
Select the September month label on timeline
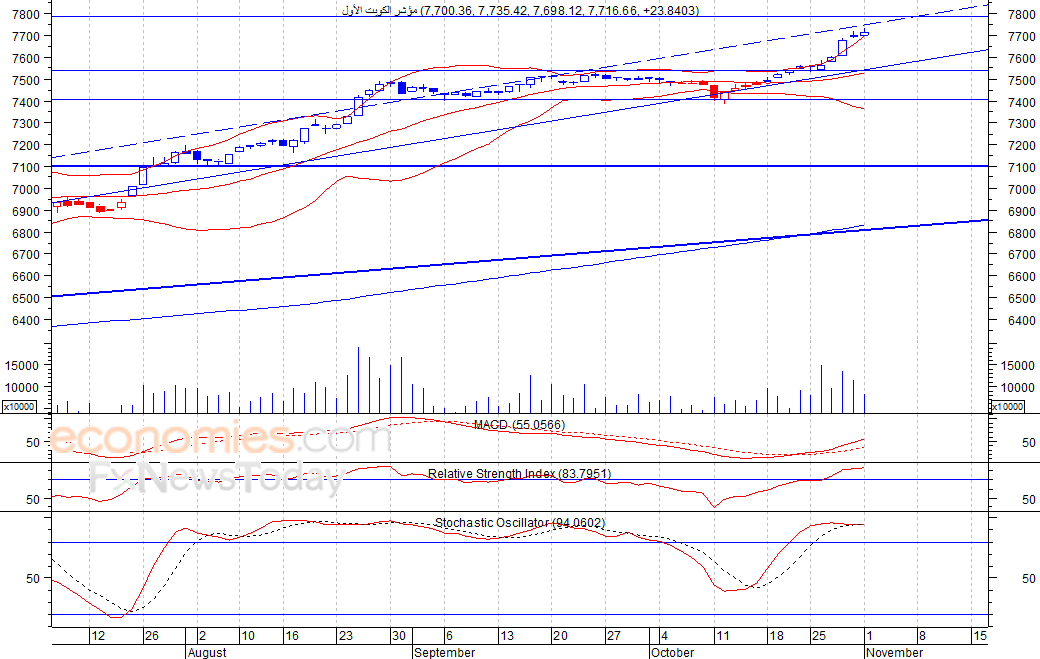pyautogui.click(x=444, y=652)
